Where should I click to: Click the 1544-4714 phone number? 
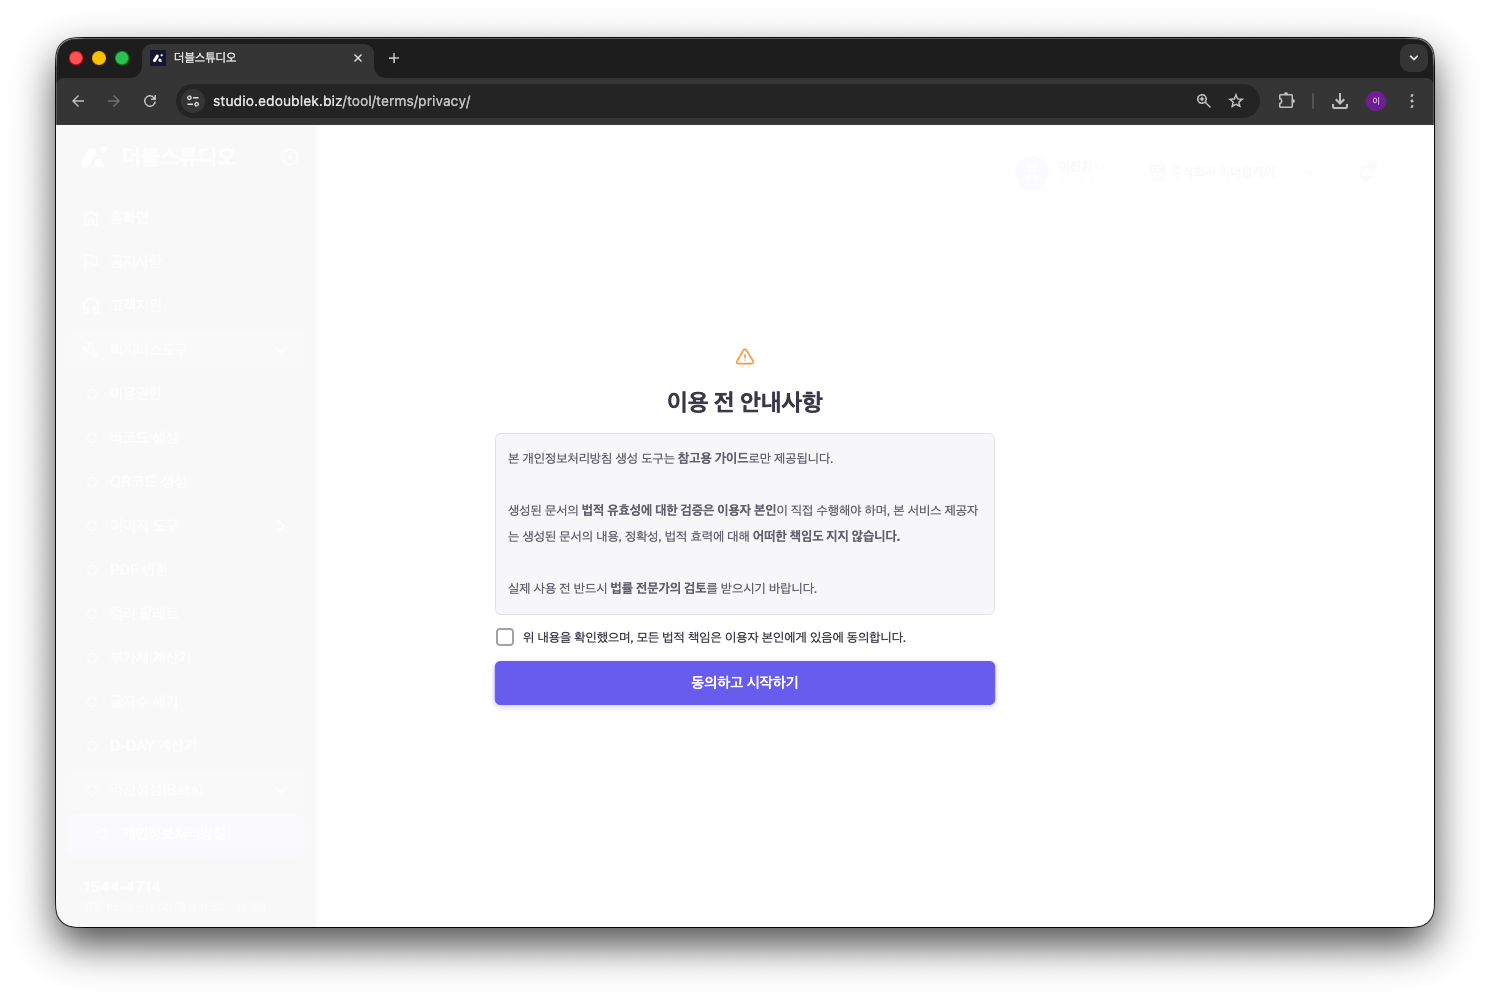coord(122,886)
